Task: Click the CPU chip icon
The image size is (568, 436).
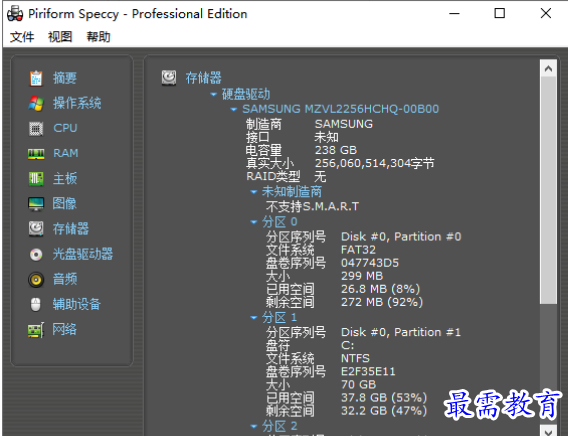Action: (x=36, y=128)
